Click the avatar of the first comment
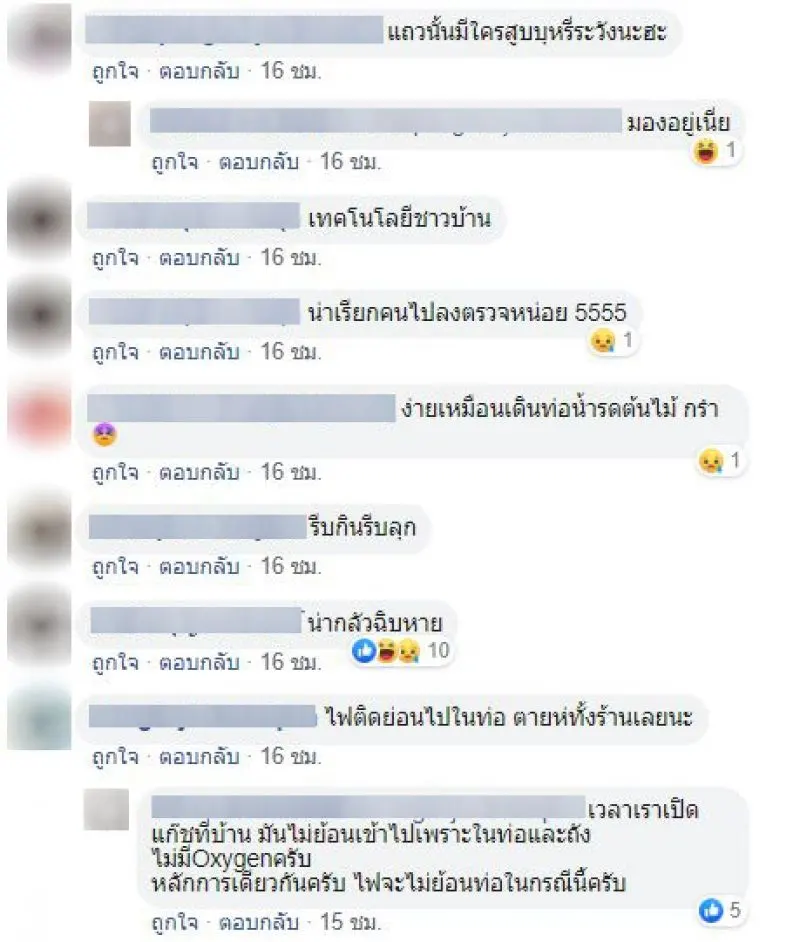The image size is (800, 942). coord(40,37)
